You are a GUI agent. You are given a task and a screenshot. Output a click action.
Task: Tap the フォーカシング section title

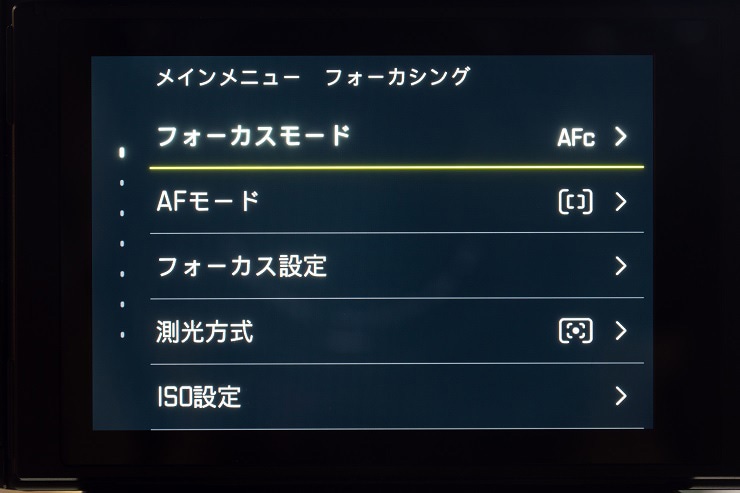click(397, 78)
